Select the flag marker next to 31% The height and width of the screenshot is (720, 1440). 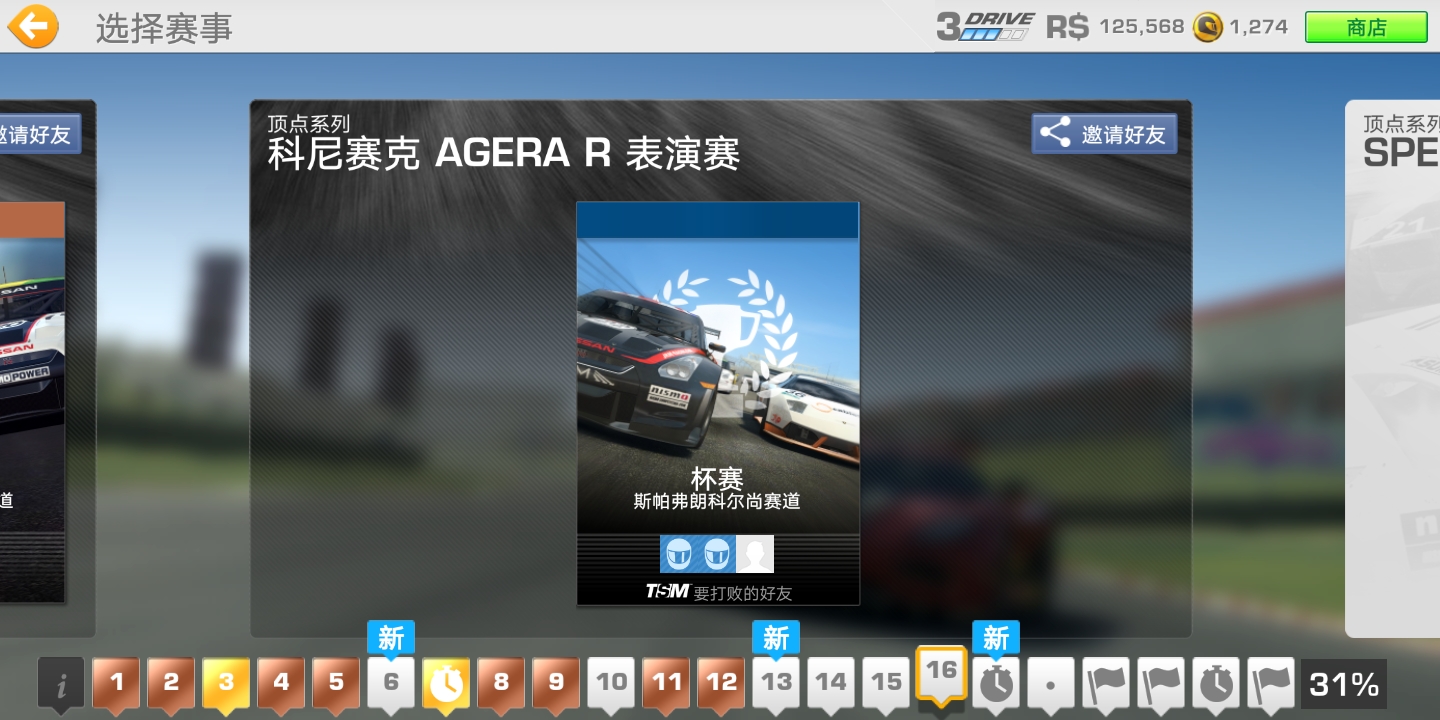coord(1271,685)
